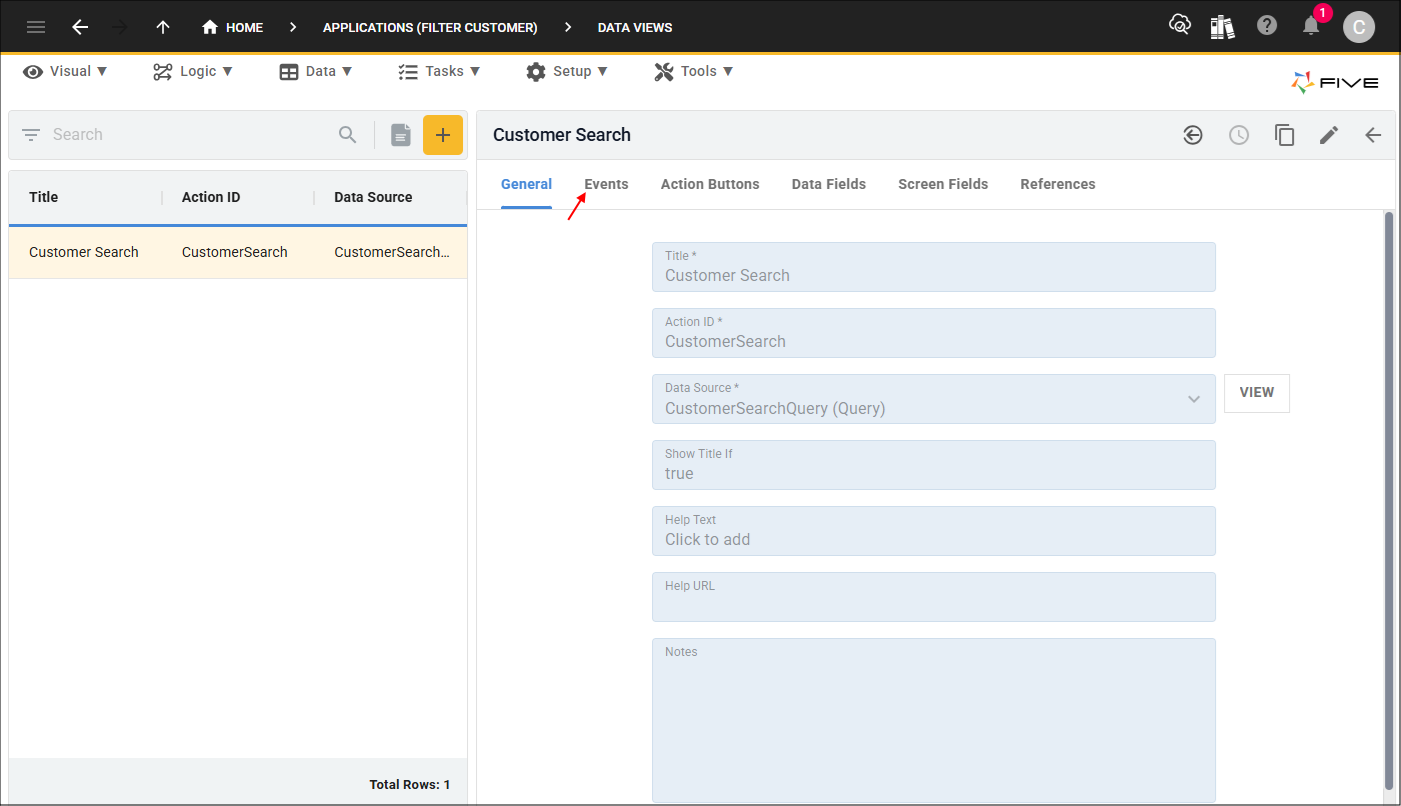Open the documentation books icon
Screen dimensions: 1401x806
tap(1222, 27)
